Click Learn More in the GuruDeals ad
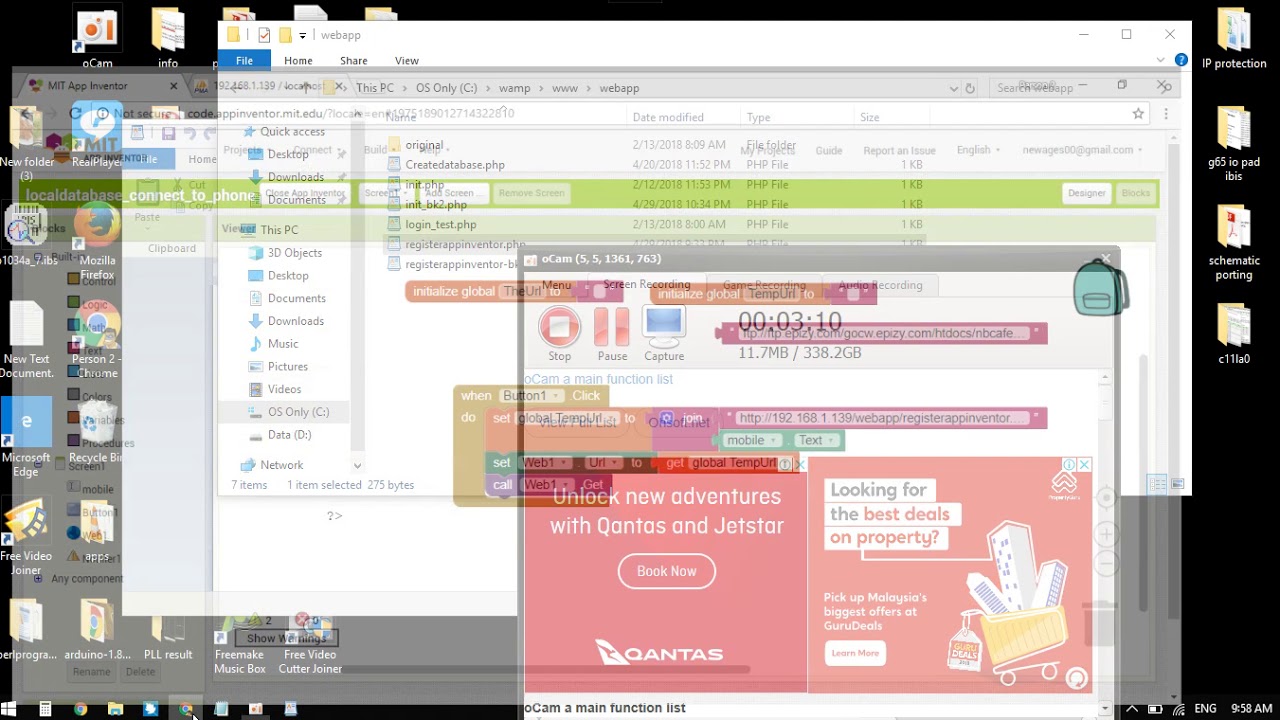The height and width of the screenshot is (720, 1280). point(855,653)
